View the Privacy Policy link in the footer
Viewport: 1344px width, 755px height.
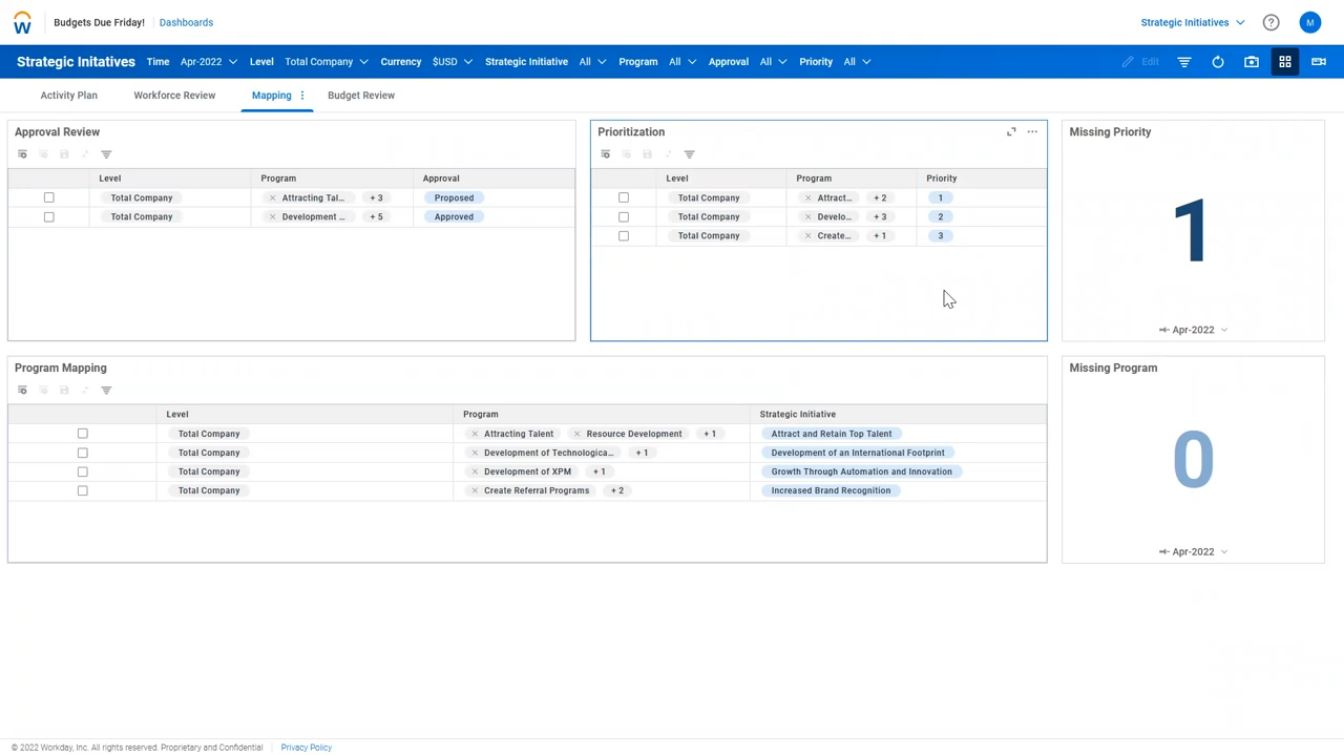(305, 747)
